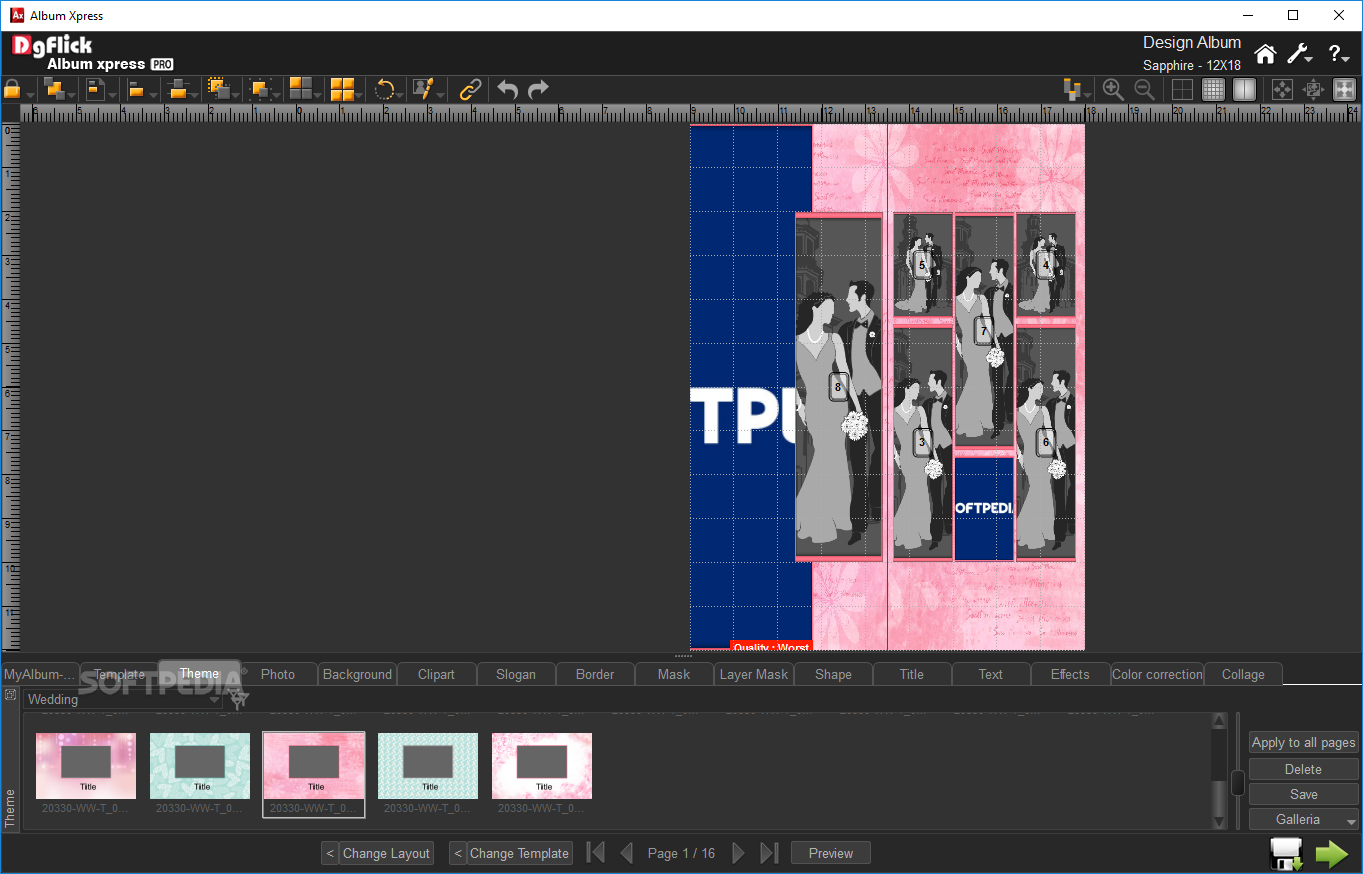
Task: Redo the last undone action
Action: coord(538,89)
